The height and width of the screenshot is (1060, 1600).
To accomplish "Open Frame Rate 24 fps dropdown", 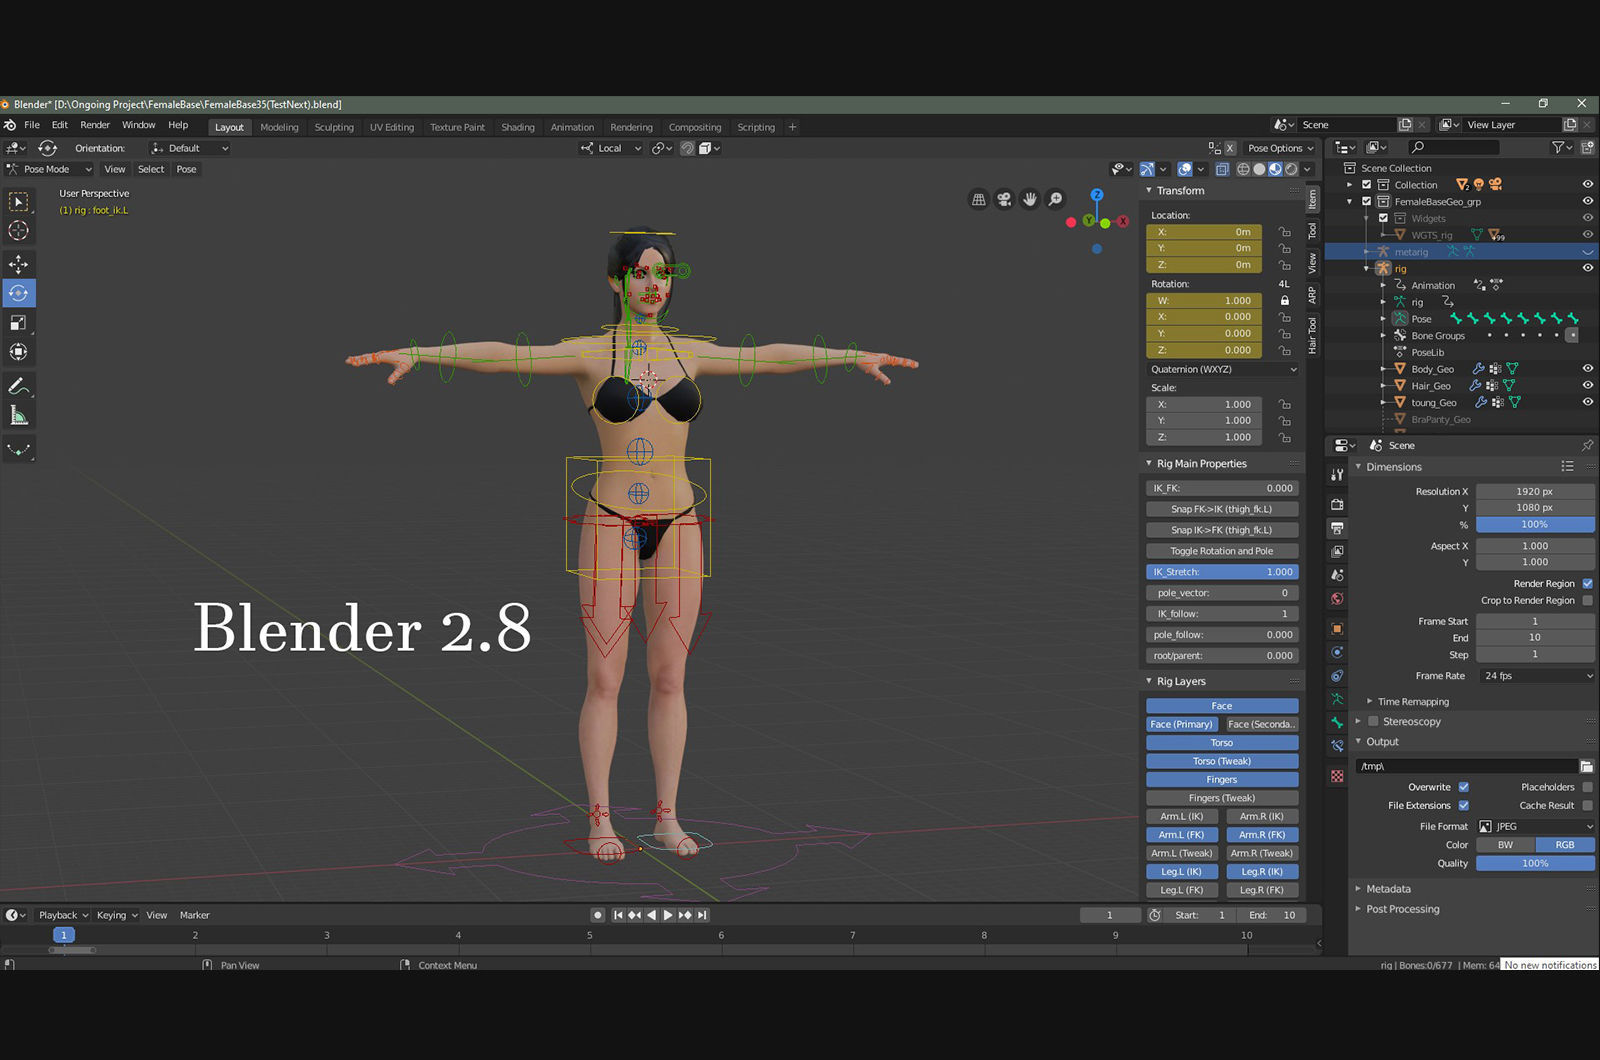I will pos(1536,676).
